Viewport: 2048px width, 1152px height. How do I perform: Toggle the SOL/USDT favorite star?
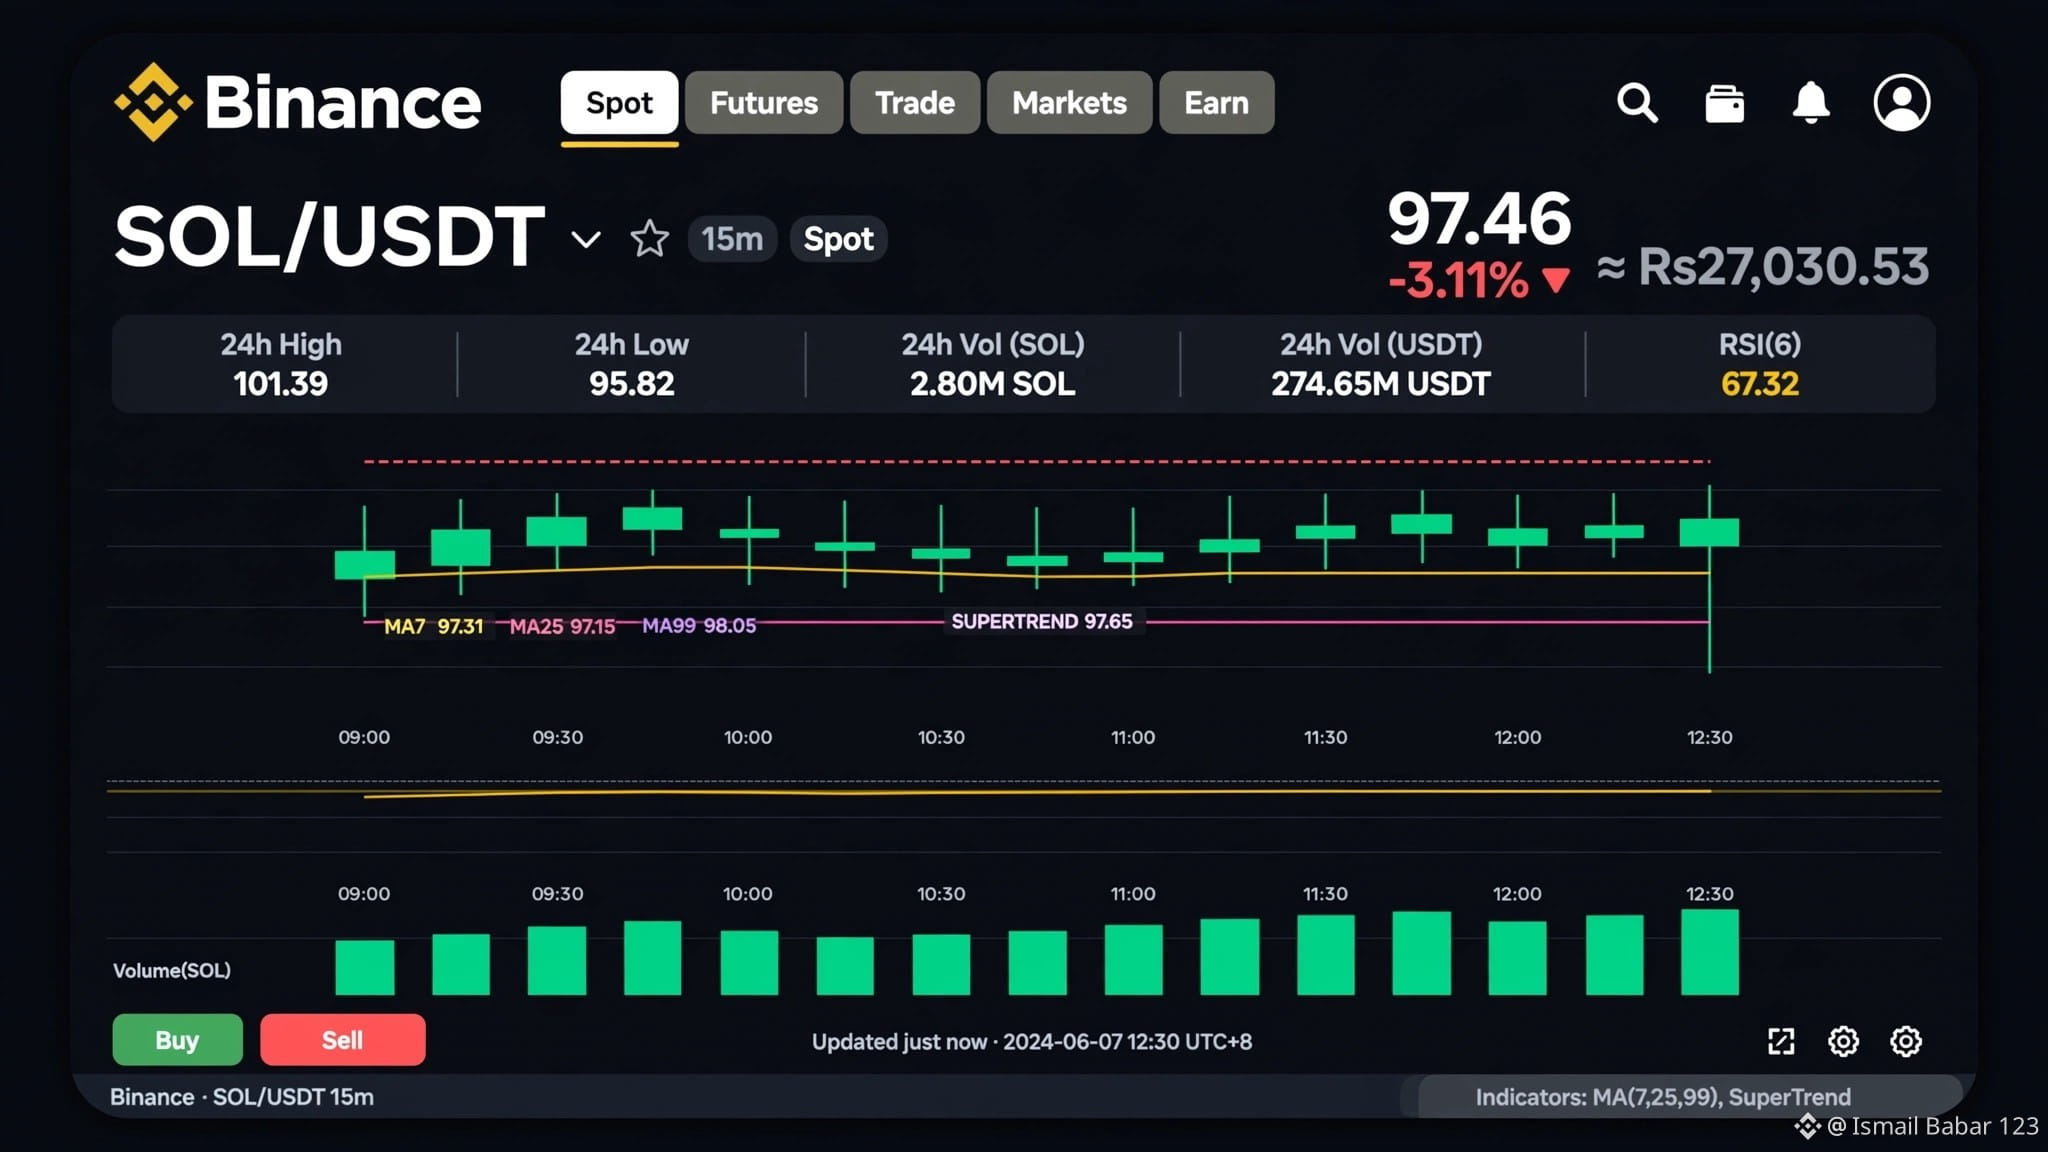pos(649,239)
